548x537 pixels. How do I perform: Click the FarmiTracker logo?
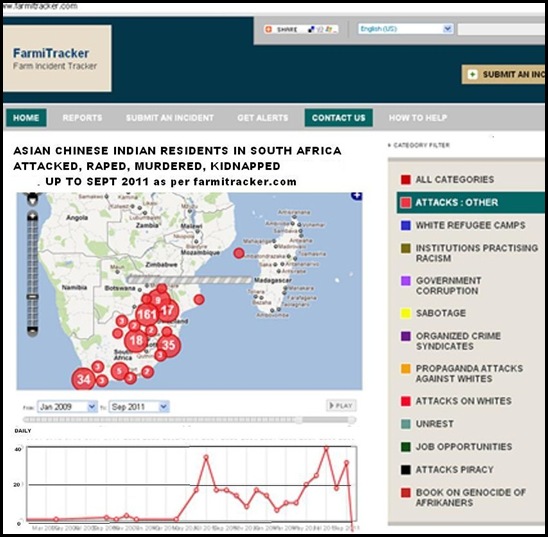57,58
